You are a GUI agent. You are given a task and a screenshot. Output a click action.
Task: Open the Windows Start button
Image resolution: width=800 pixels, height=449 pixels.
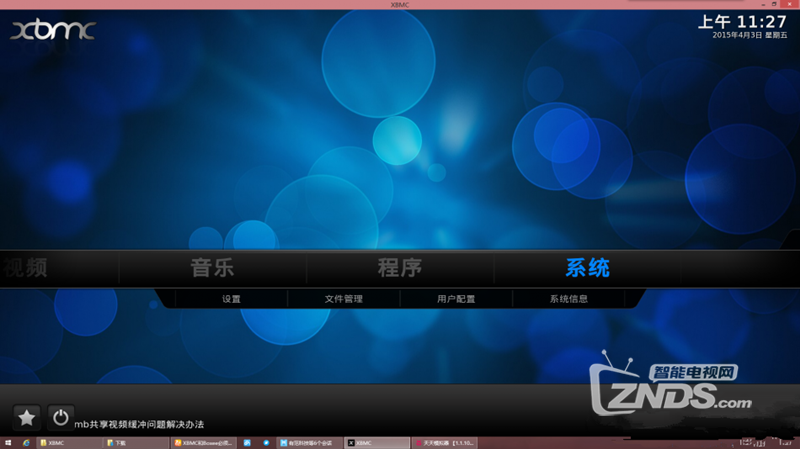(8, 443)
